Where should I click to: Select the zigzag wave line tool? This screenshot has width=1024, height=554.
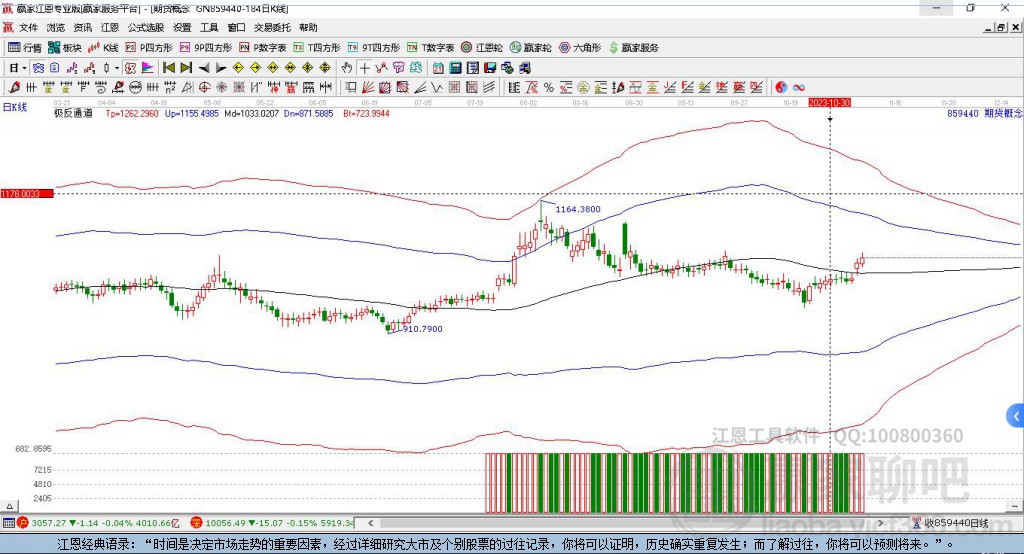tap(438, 88)
